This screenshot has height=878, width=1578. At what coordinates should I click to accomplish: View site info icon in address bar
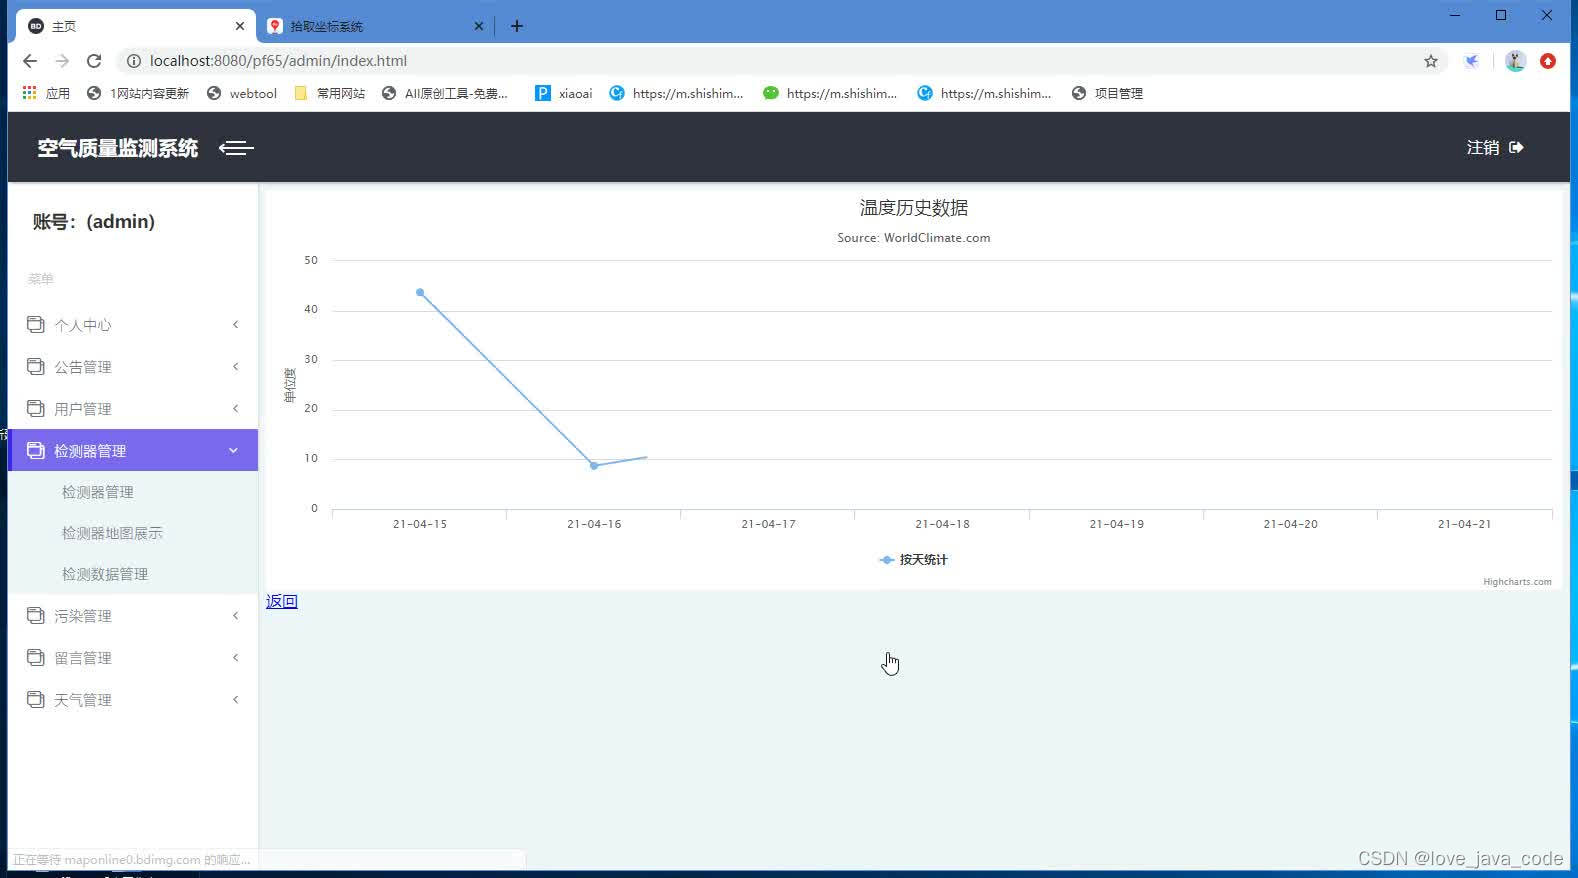[x=133, y=61]
